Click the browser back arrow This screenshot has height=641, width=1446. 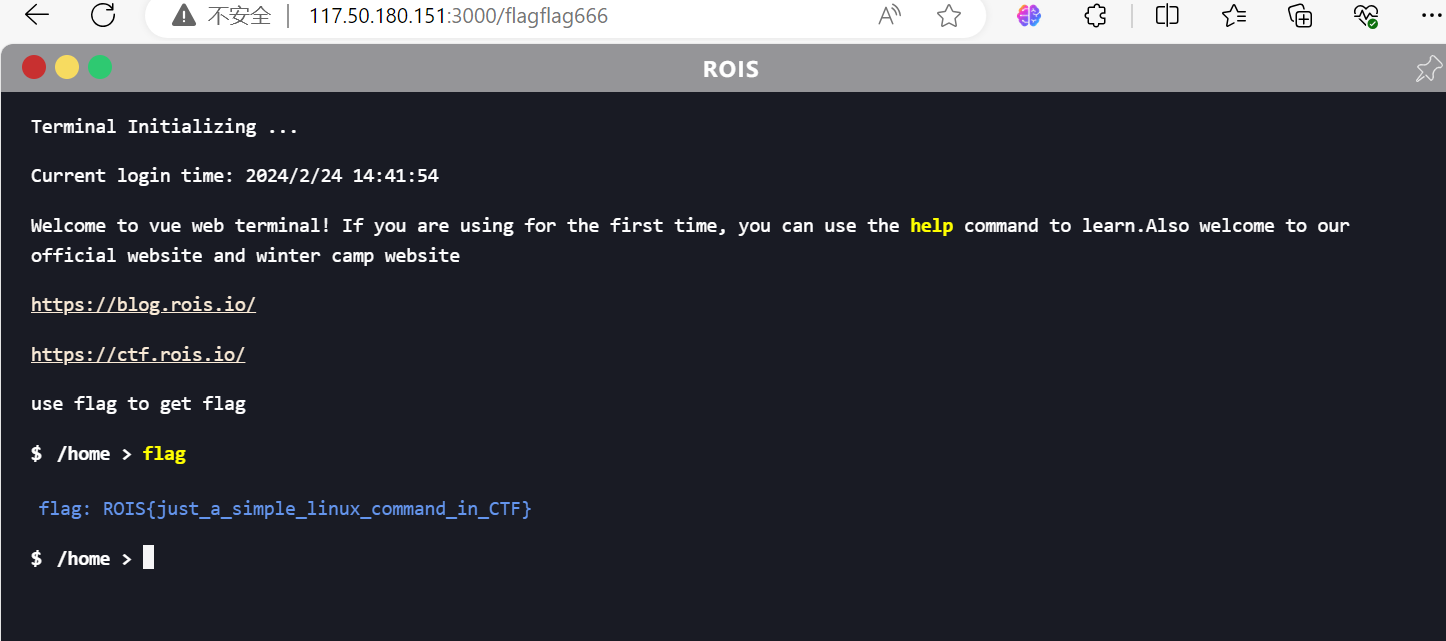pos(37,15)
